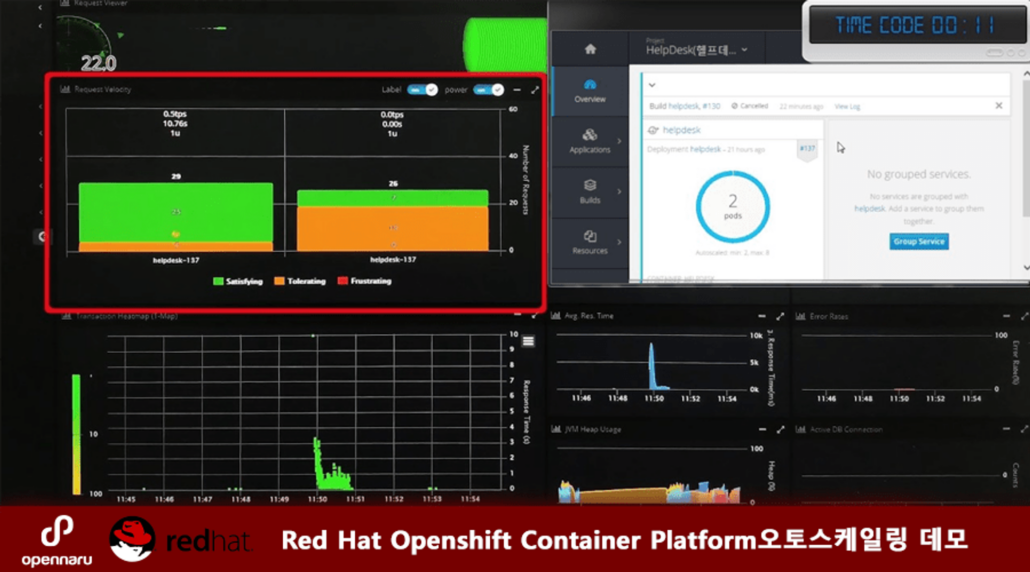Image resolution: width=1030 pixels, height=572 pixels.
Task: Click the Active DB Connection chart icon
Action: pyautogui.click(x=801, y=429)
